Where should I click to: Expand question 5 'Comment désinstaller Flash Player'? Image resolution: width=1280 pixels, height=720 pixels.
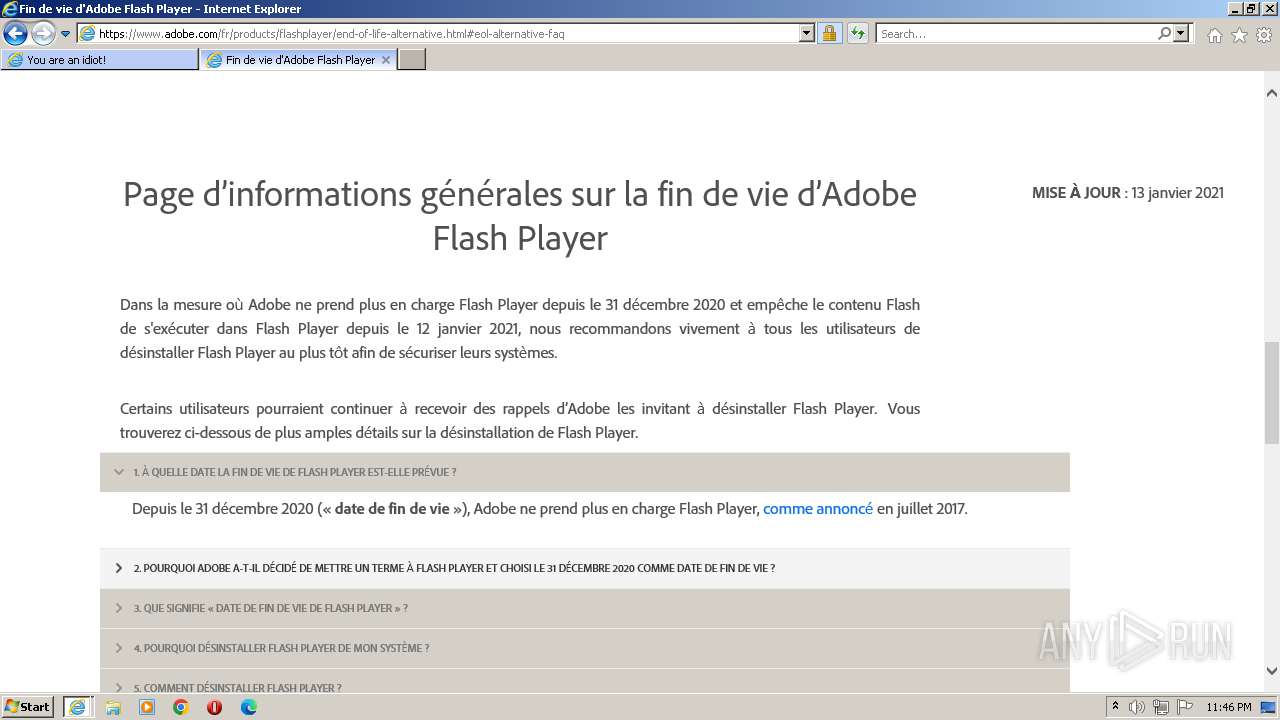584,682
